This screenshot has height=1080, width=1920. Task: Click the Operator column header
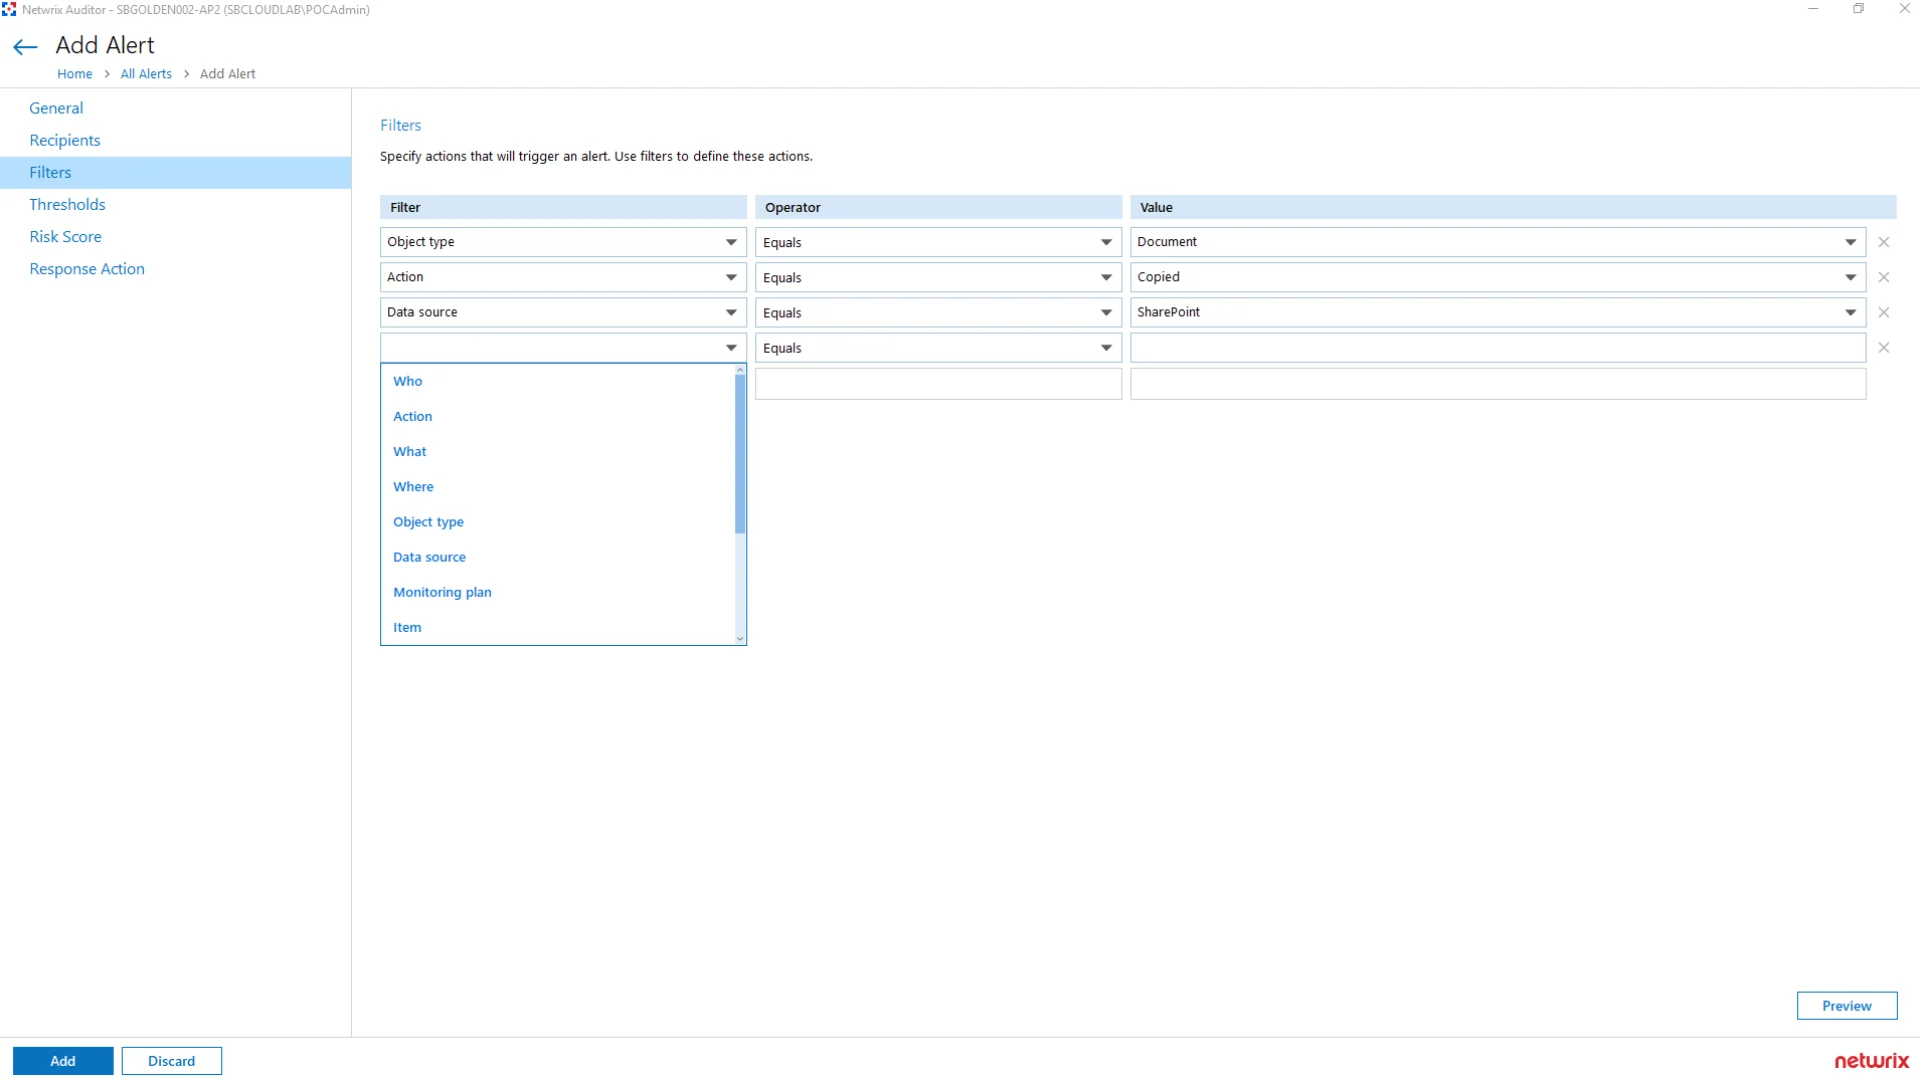[938, 207]
